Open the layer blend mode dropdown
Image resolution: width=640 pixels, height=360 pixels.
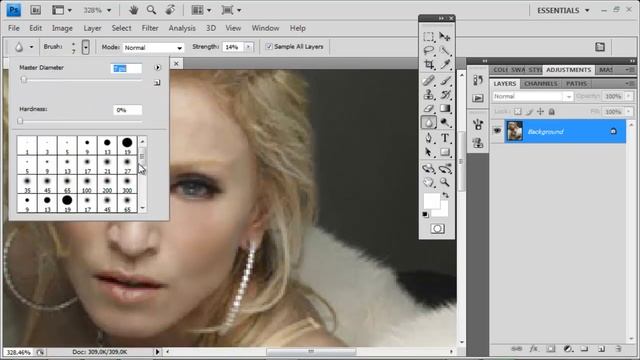[x=532, y=96]
